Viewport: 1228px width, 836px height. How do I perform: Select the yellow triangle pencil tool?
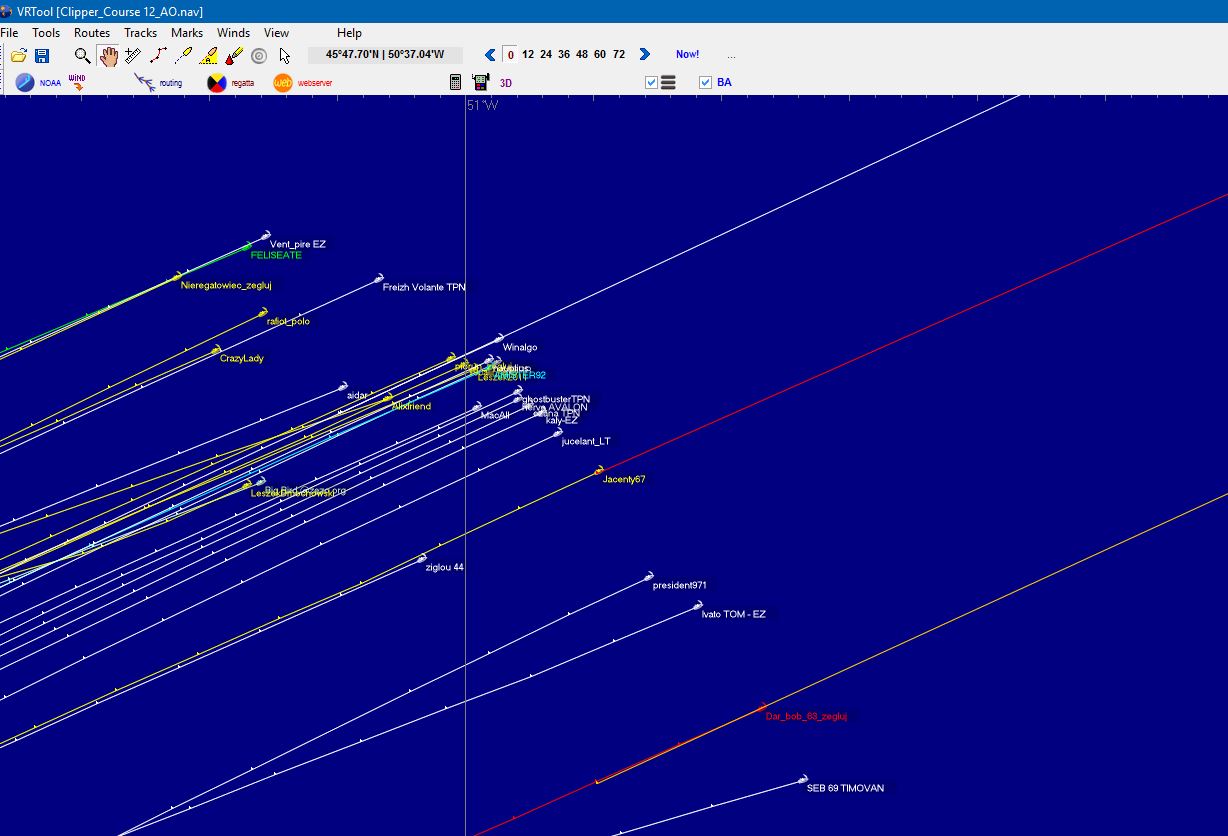click(208, 56)
